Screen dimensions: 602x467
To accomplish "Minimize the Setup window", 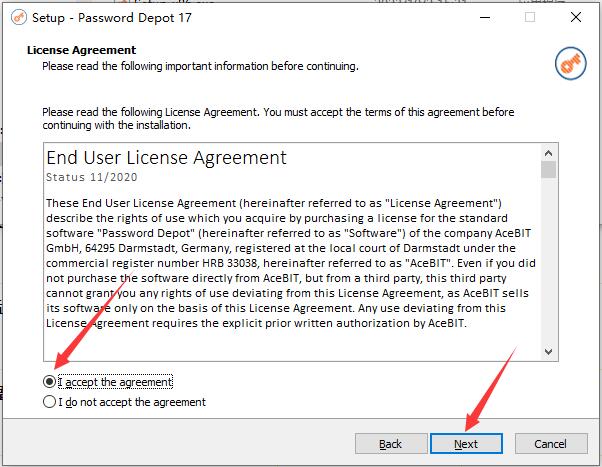I will click(485, 17).
